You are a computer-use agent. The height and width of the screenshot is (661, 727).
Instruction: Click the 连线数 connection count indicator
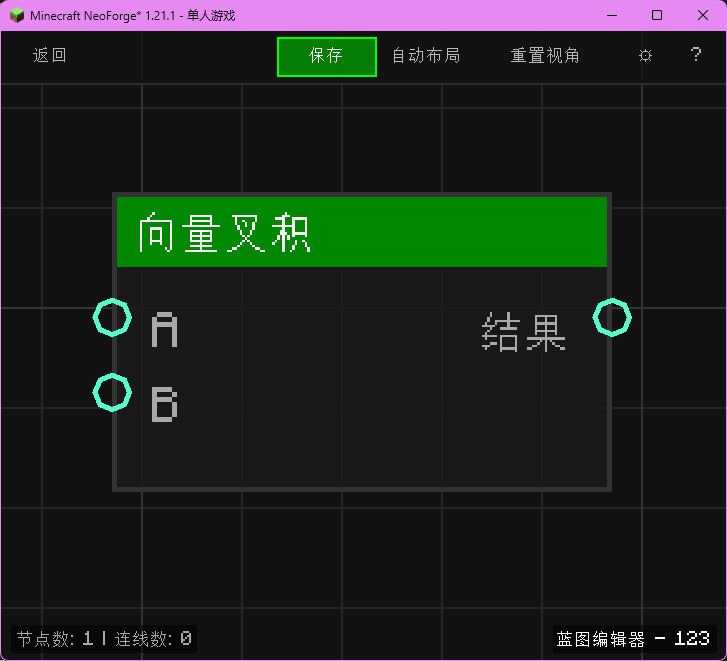tap(152, 639)
